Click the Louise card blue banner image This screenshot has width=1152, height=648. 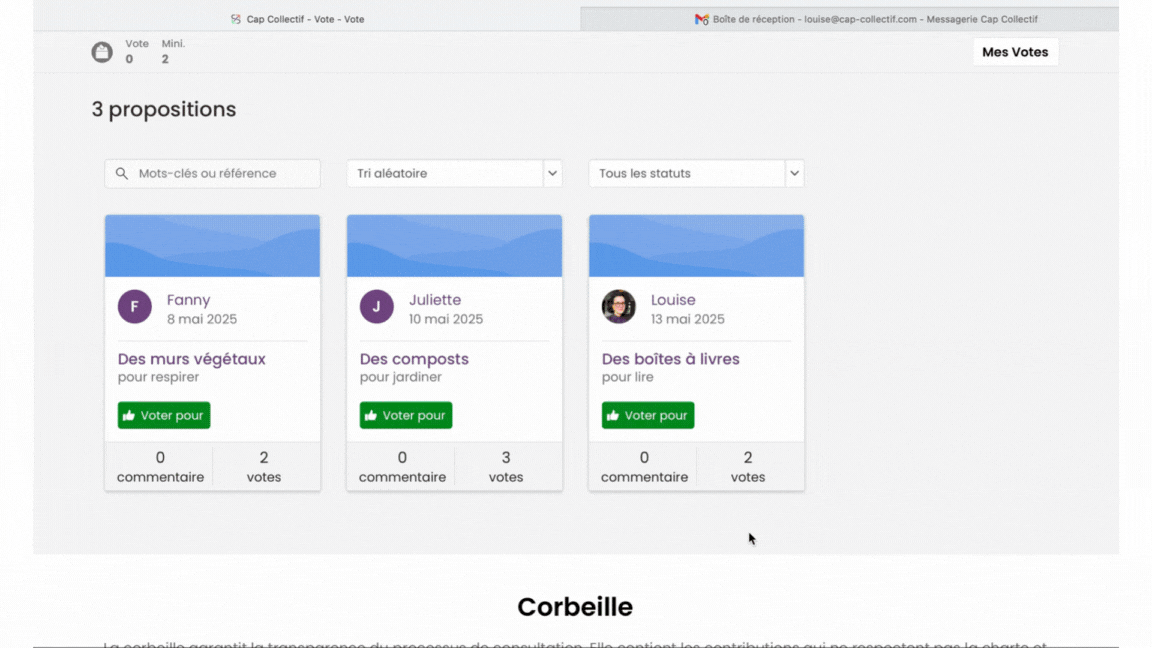pos(696,246)
